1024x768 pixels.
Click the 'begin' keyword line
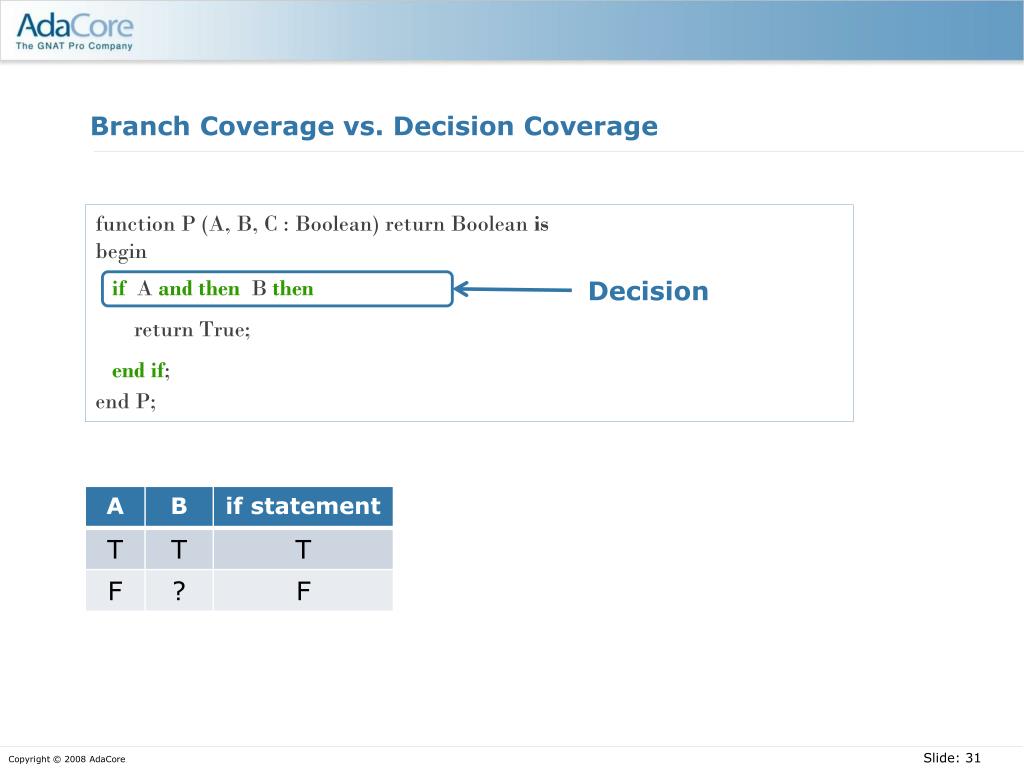click(121, 252)
